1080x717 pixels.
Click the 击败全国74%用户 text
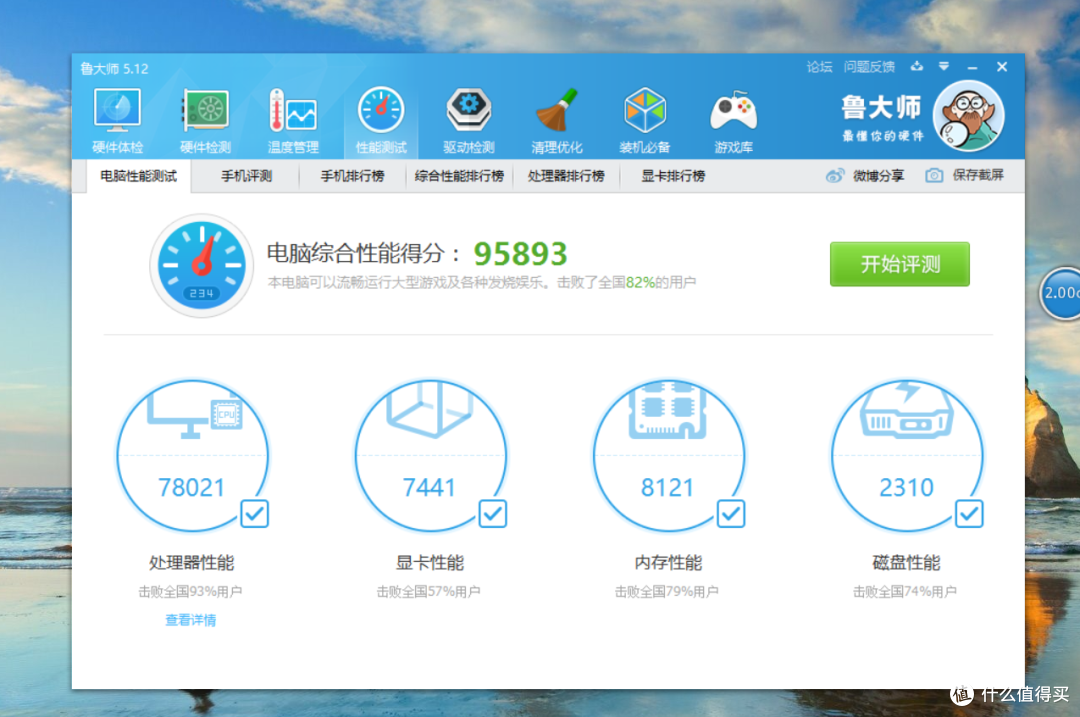(x=906, y=592)
